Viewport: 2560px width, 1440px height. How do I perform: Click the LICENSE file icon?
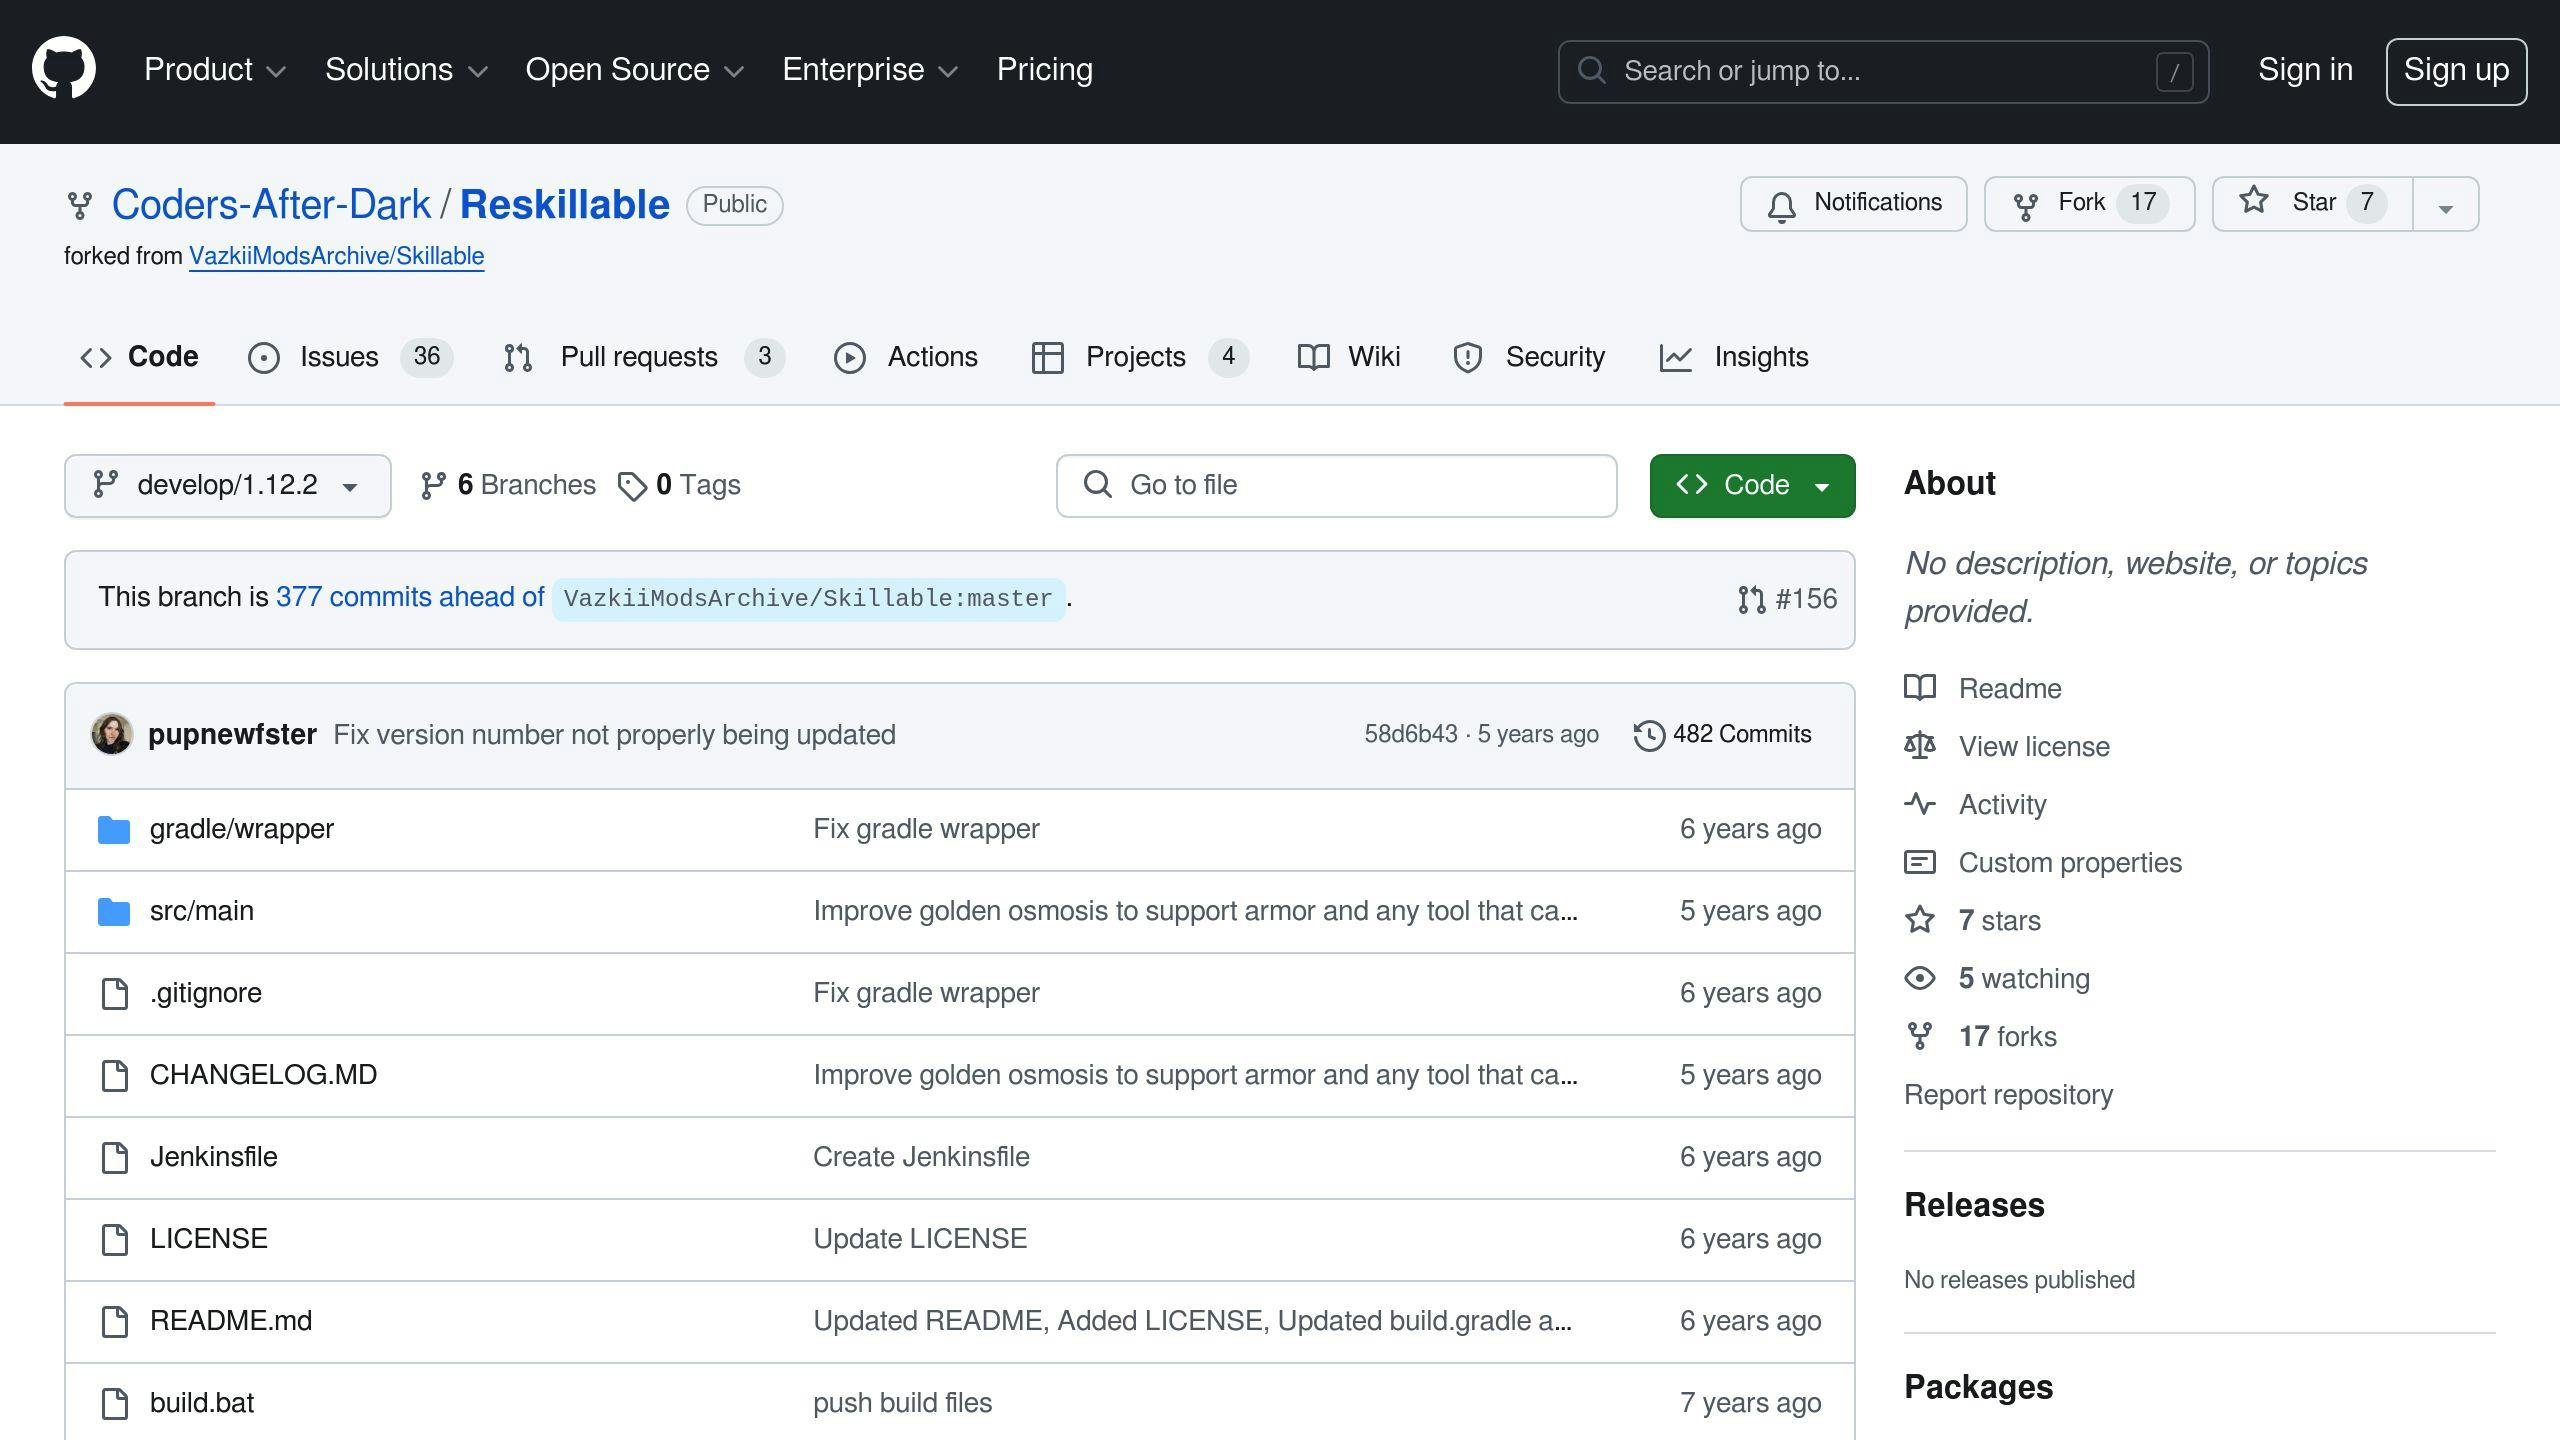115,1239
